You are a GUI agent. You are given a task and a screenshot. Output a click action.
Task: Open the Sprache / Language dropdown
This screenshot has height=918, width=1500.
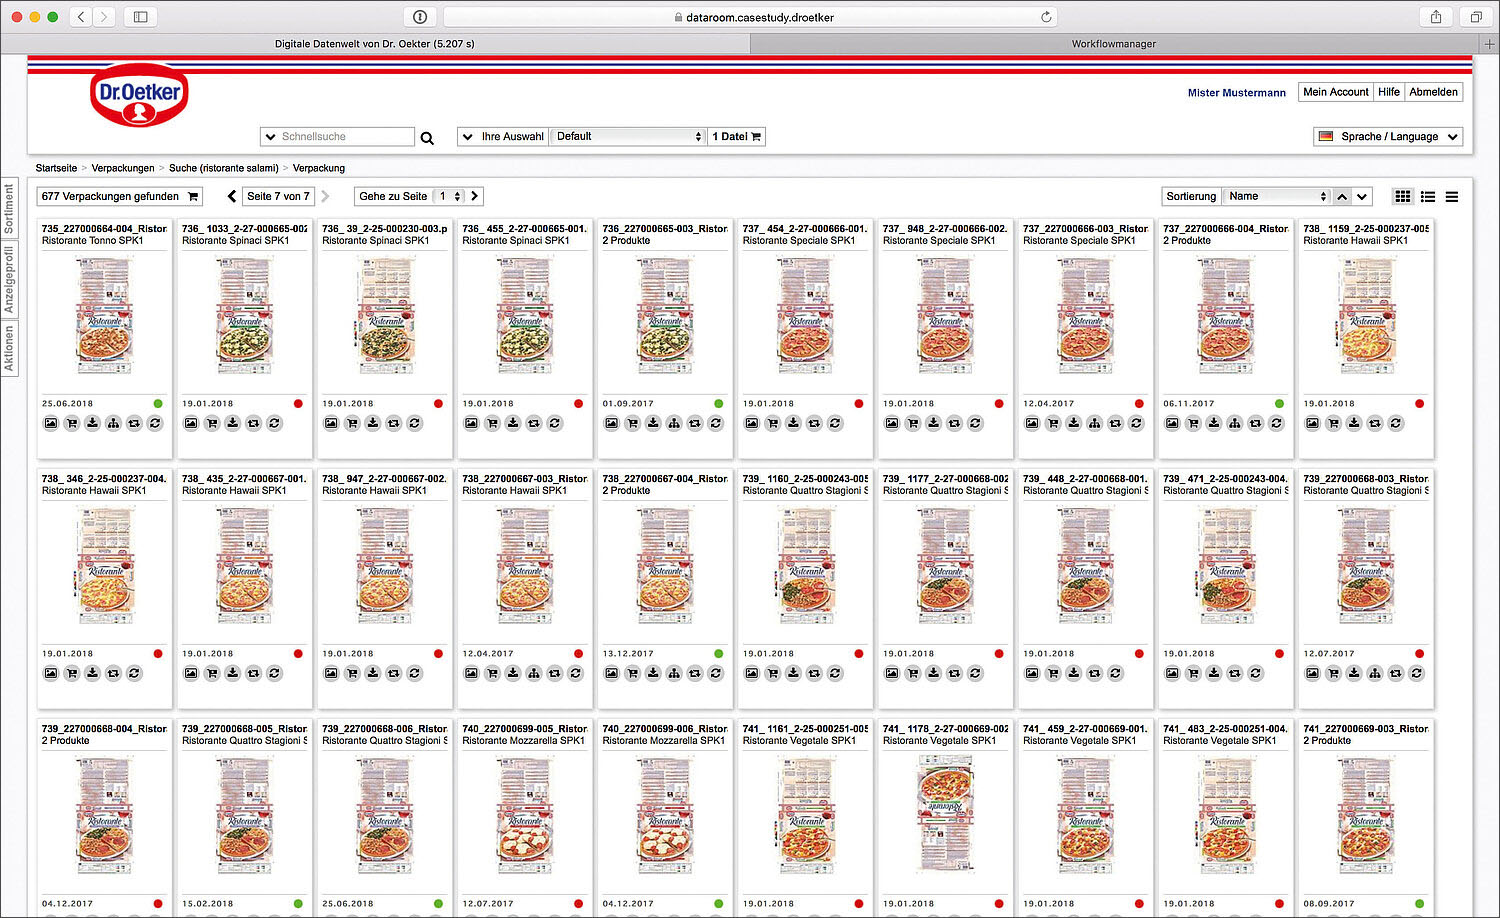tap(1388, 136)
